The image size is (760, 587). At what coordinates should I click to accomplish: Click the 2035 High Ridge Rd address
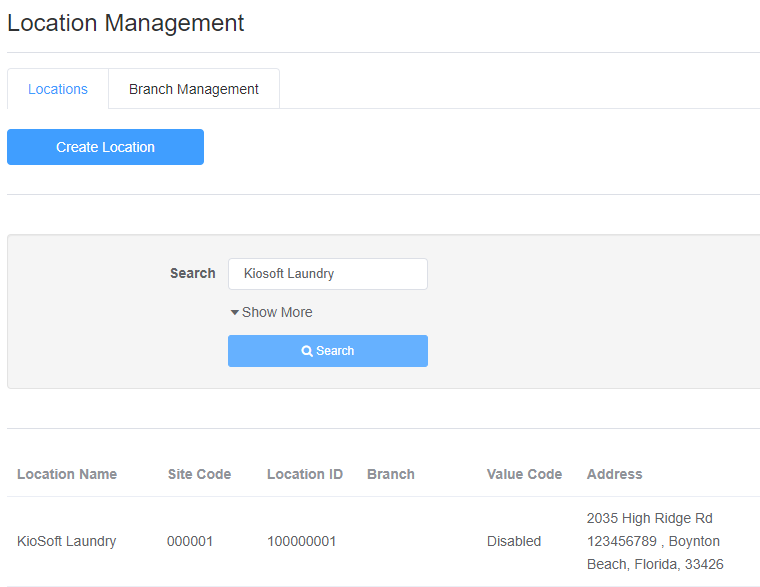pos(655,541)
